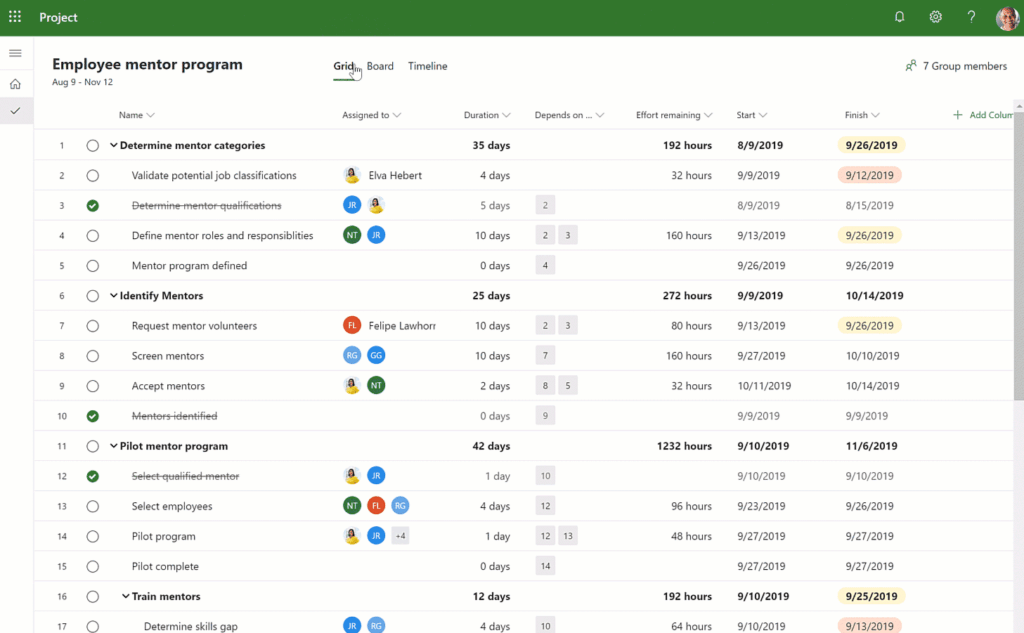Image resolution: width=1024 pixels, height=633 pixels.
Task: Click dependency 4 chip on Mentor program defined
Action: [x=545, y=265]
